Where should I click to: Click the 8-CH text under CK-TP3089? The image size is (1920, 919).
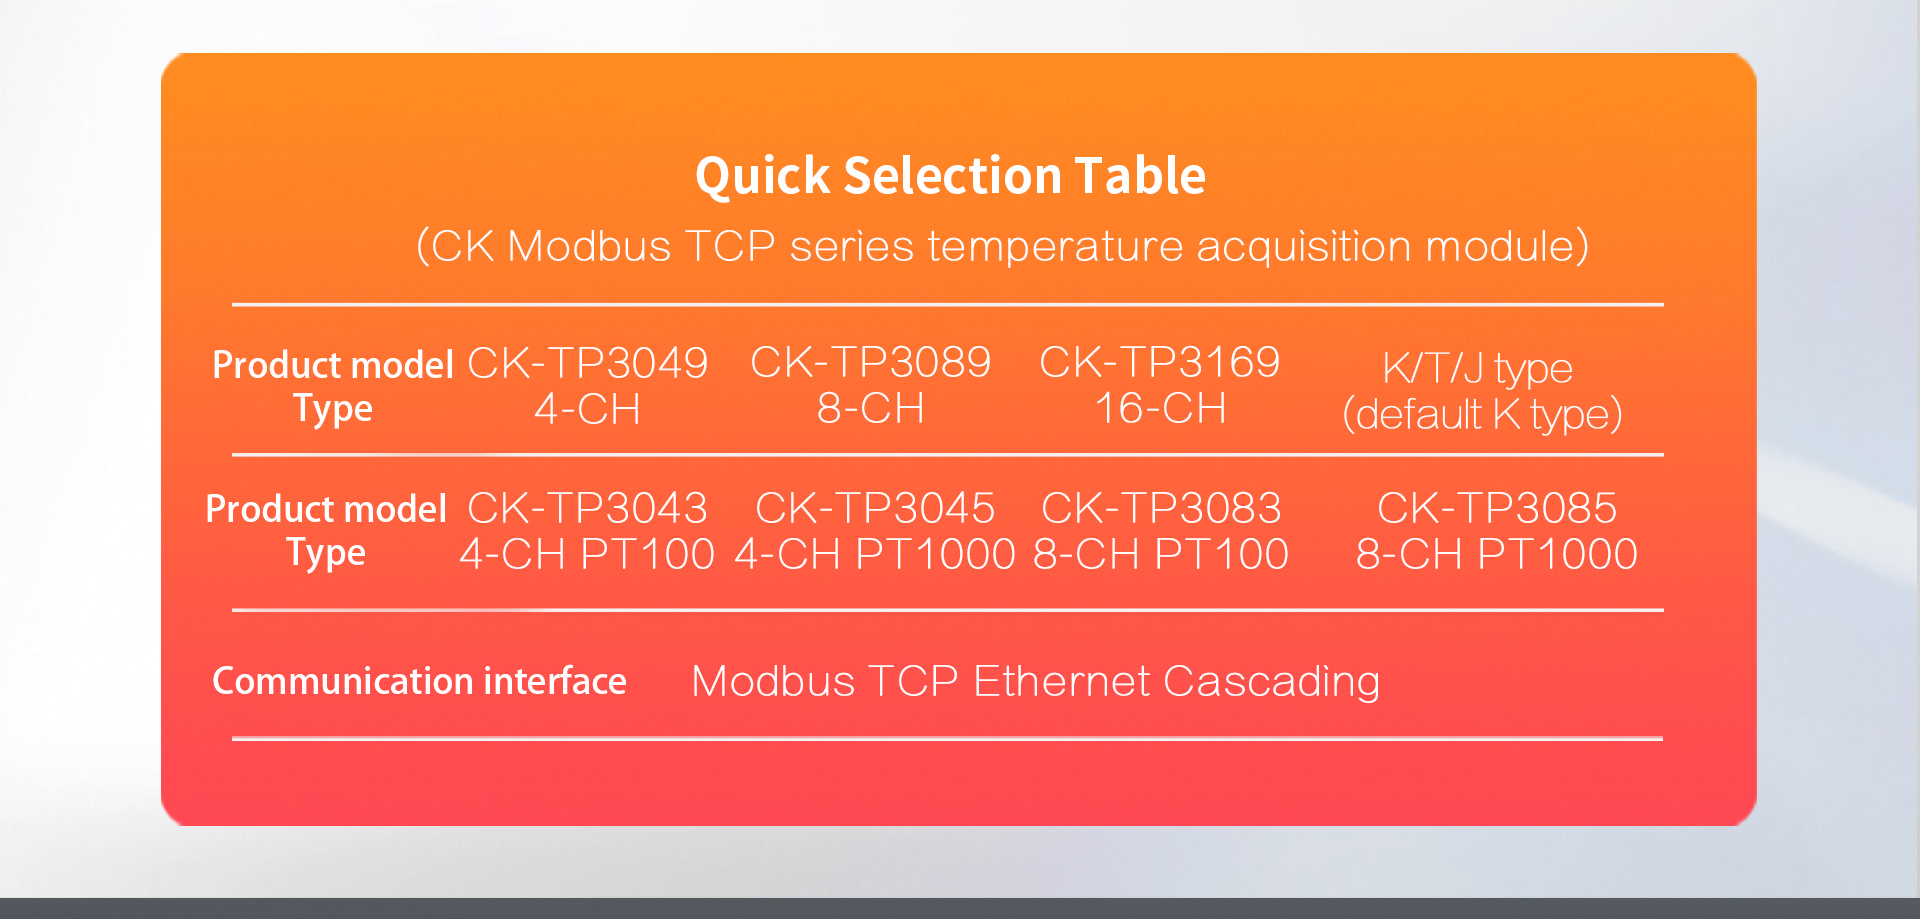870,408
